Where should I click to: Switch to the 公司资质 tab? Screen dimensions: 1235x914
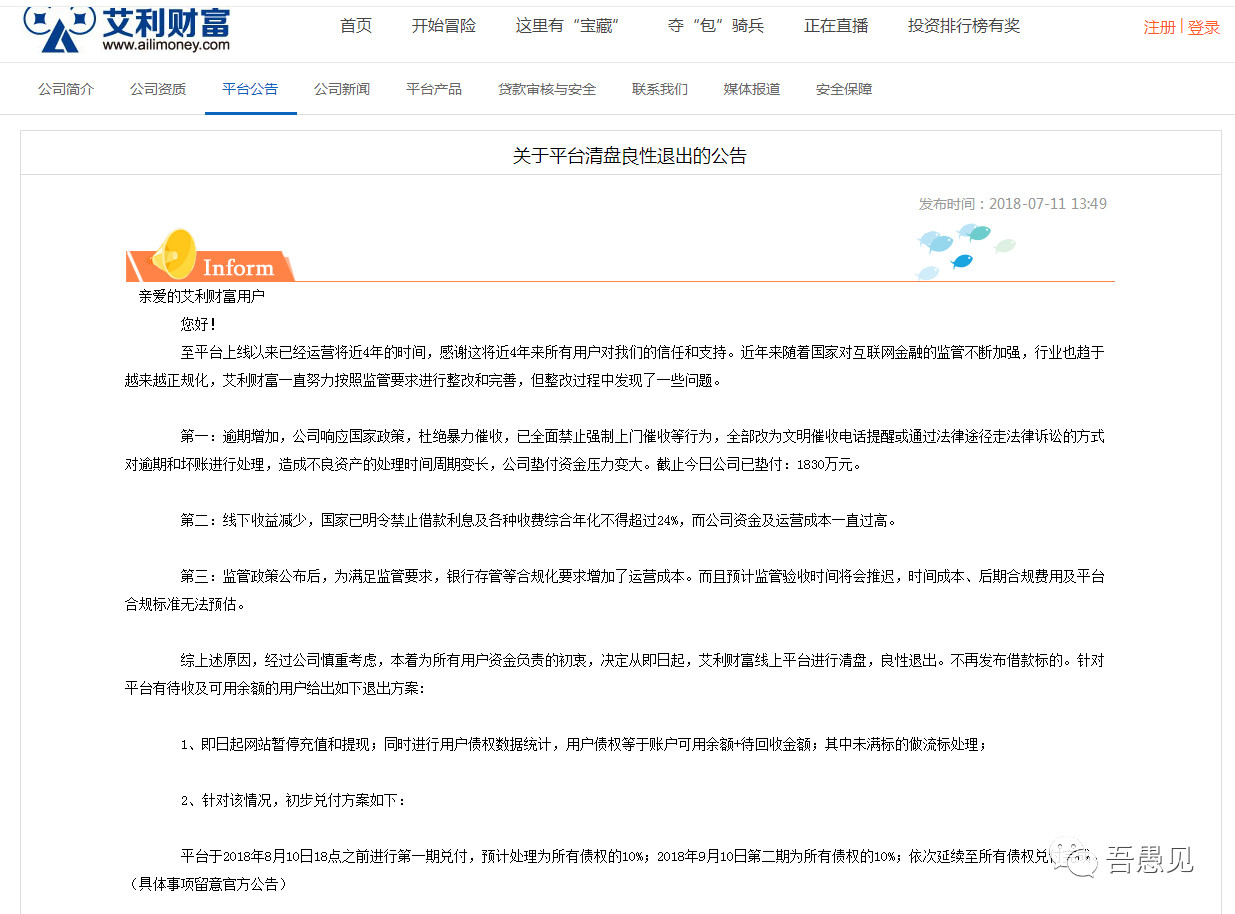pos(158,89)
